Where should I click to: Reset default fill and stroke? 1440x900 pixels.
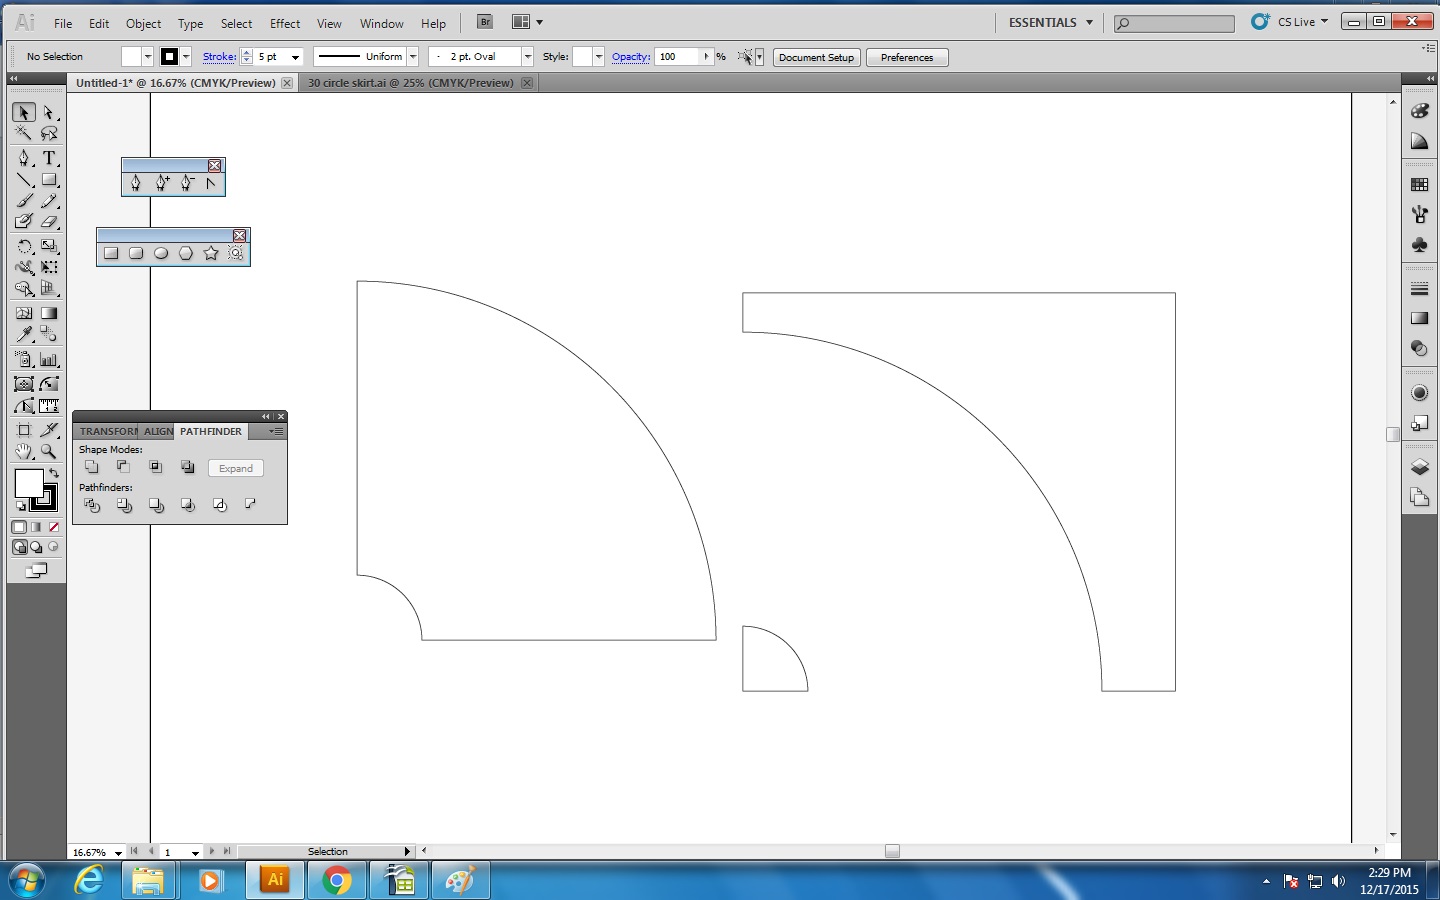point(21,506)
